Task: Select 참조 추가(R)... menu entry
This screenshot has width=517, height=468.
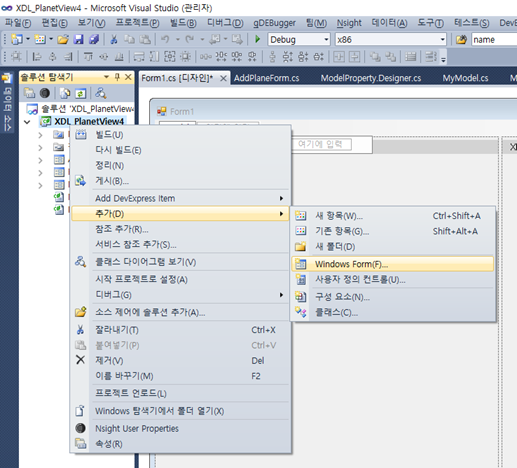Action: point(180,229)
